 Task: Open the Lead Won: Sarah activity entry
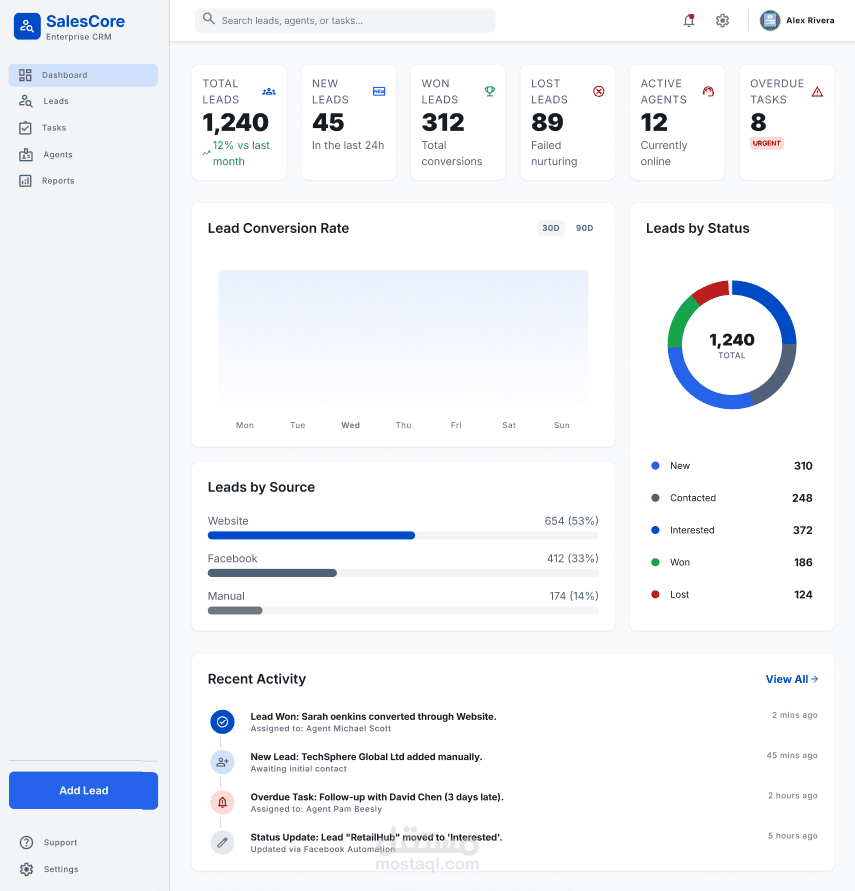513,722
